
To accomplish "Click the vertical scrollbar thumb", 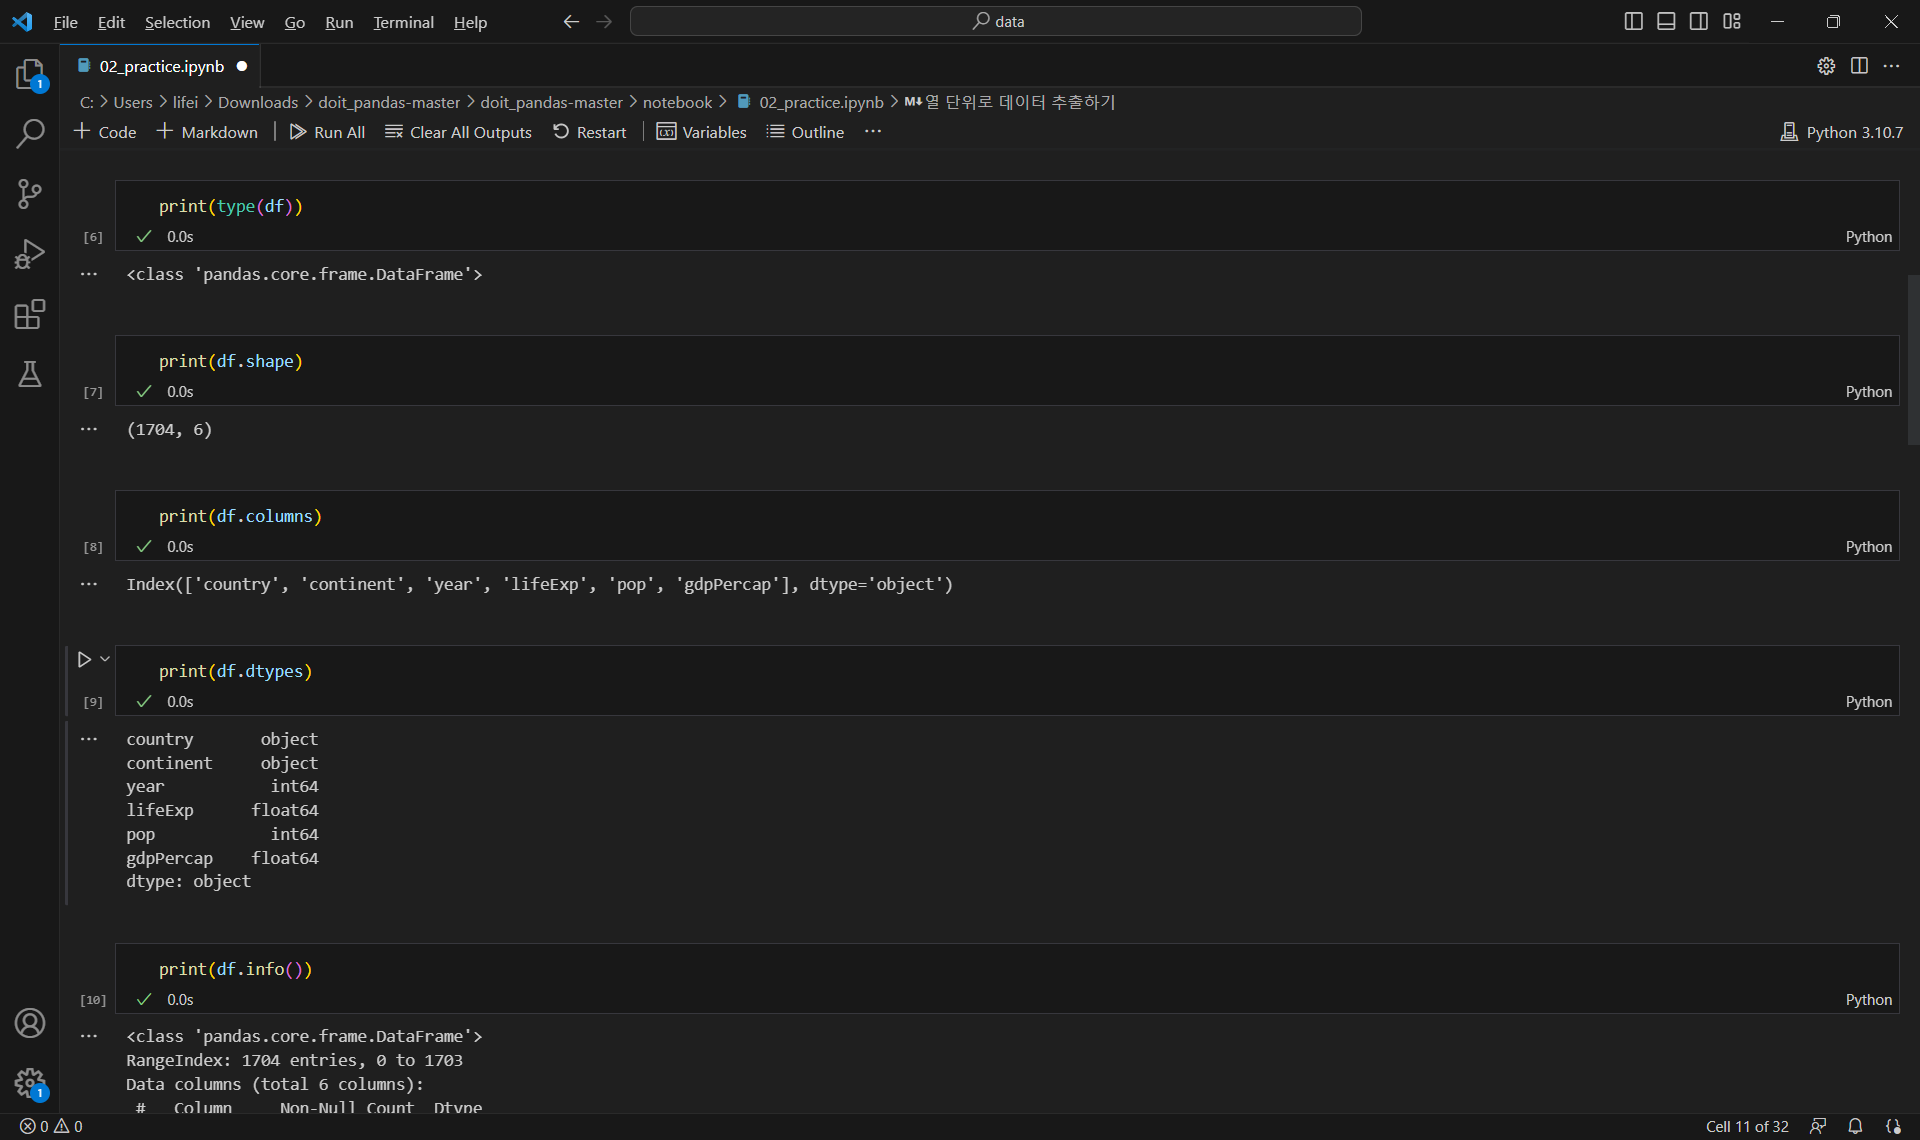I will pyautogui.click(x=1912, y=360).
